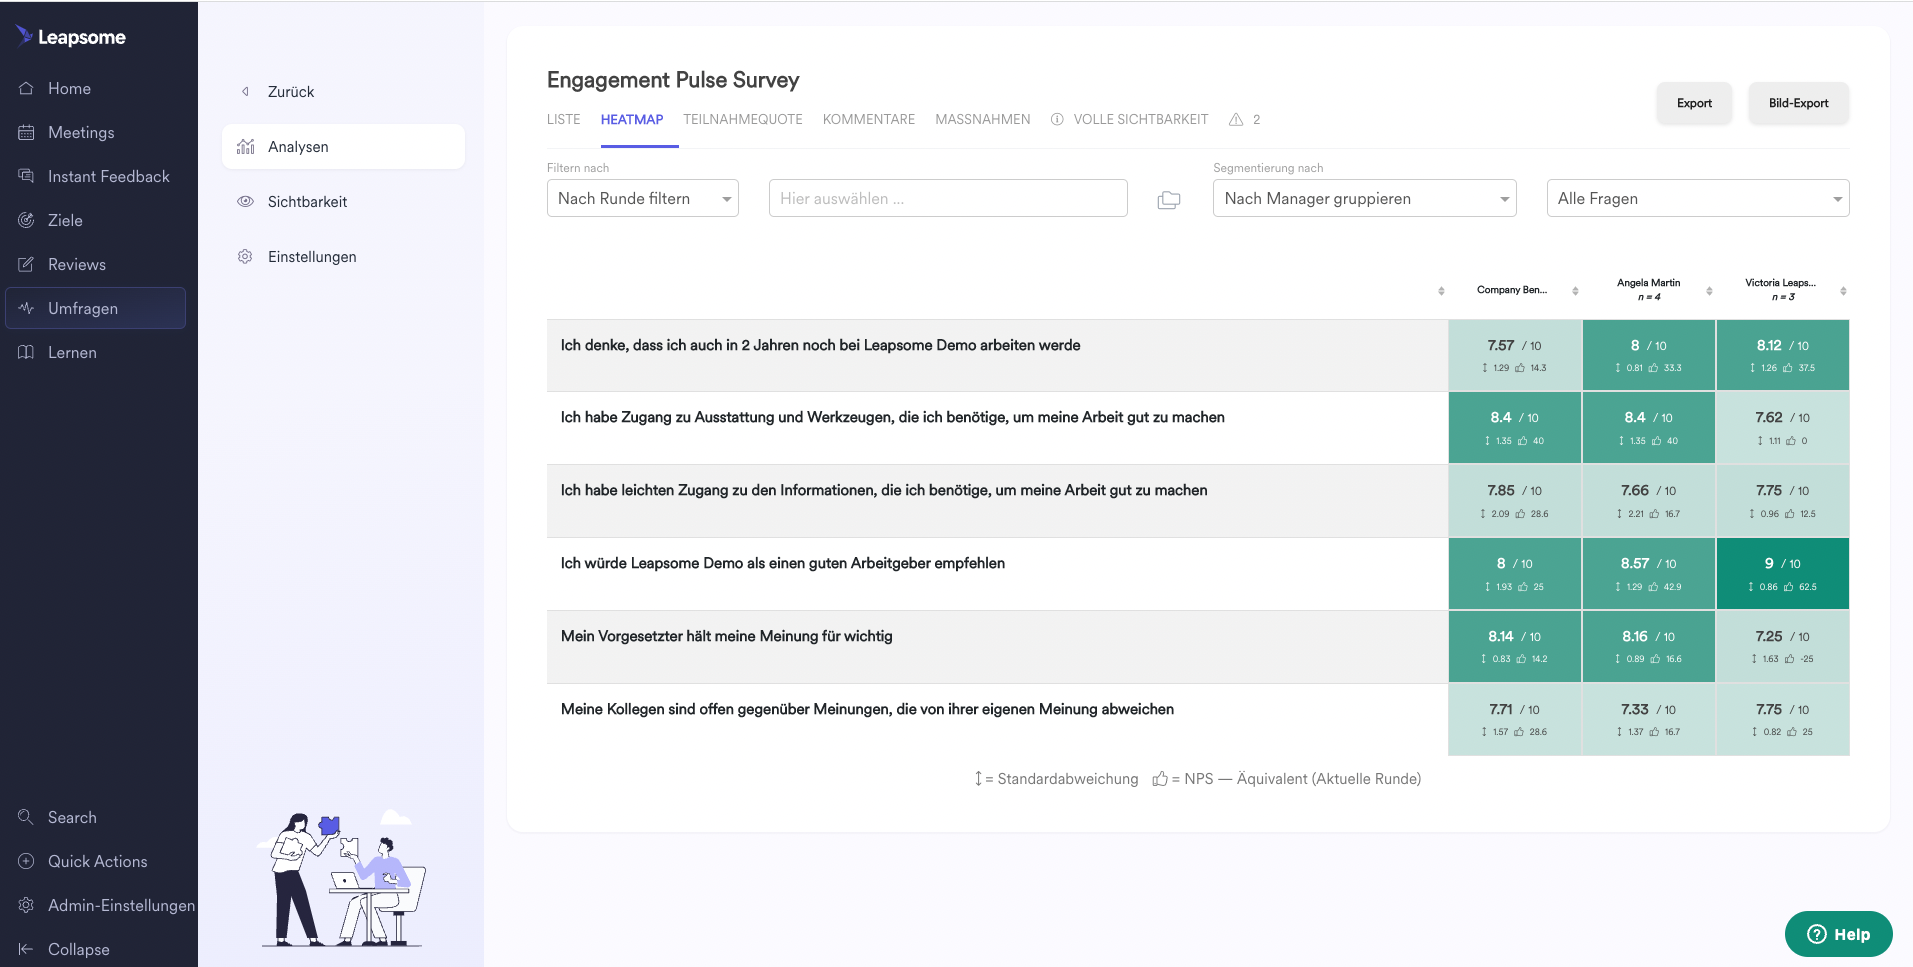The image size is (1913, 967).
Task: Click the Quick Actions plus icon
Action: pyautogui.click(x=26, y=862)
